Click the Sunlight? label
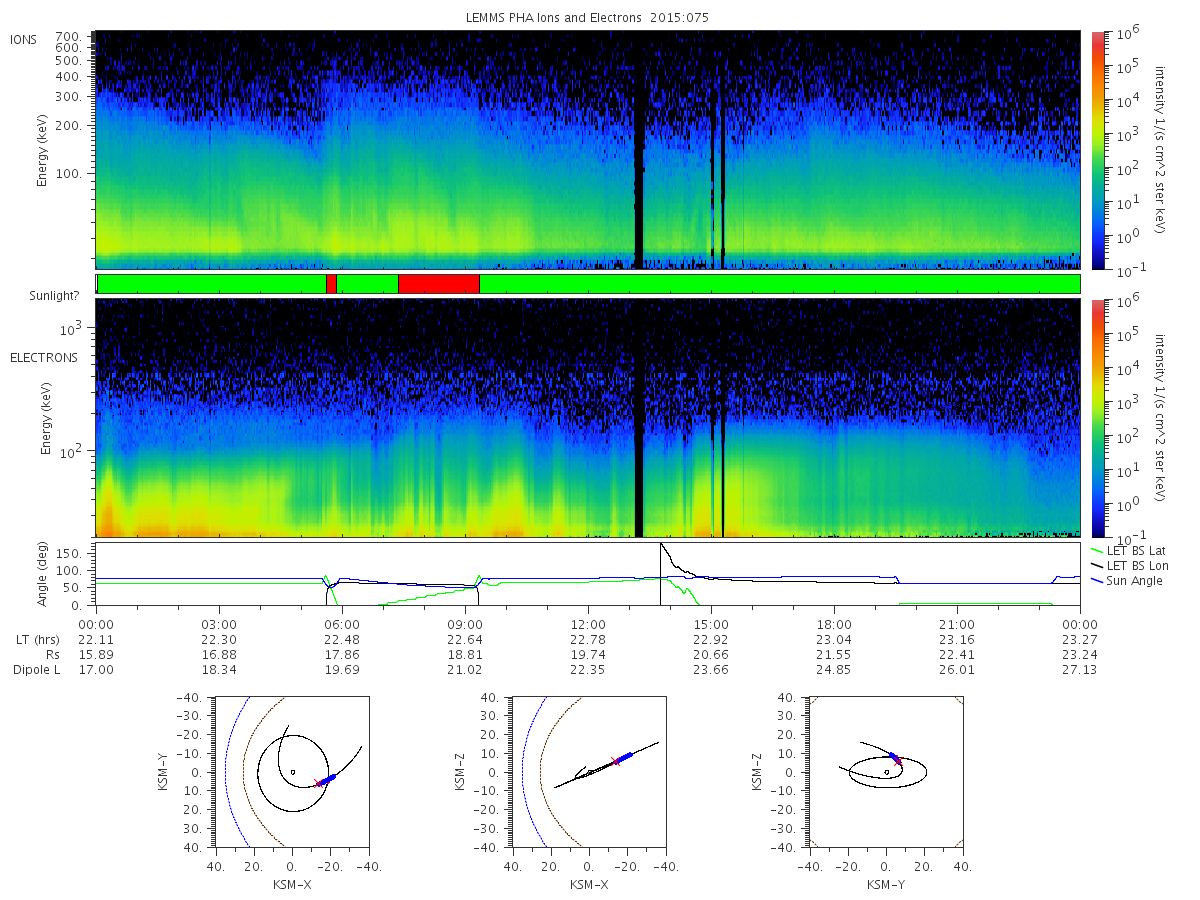Screen dimensions: 1200x900 (x=45, y=296)
